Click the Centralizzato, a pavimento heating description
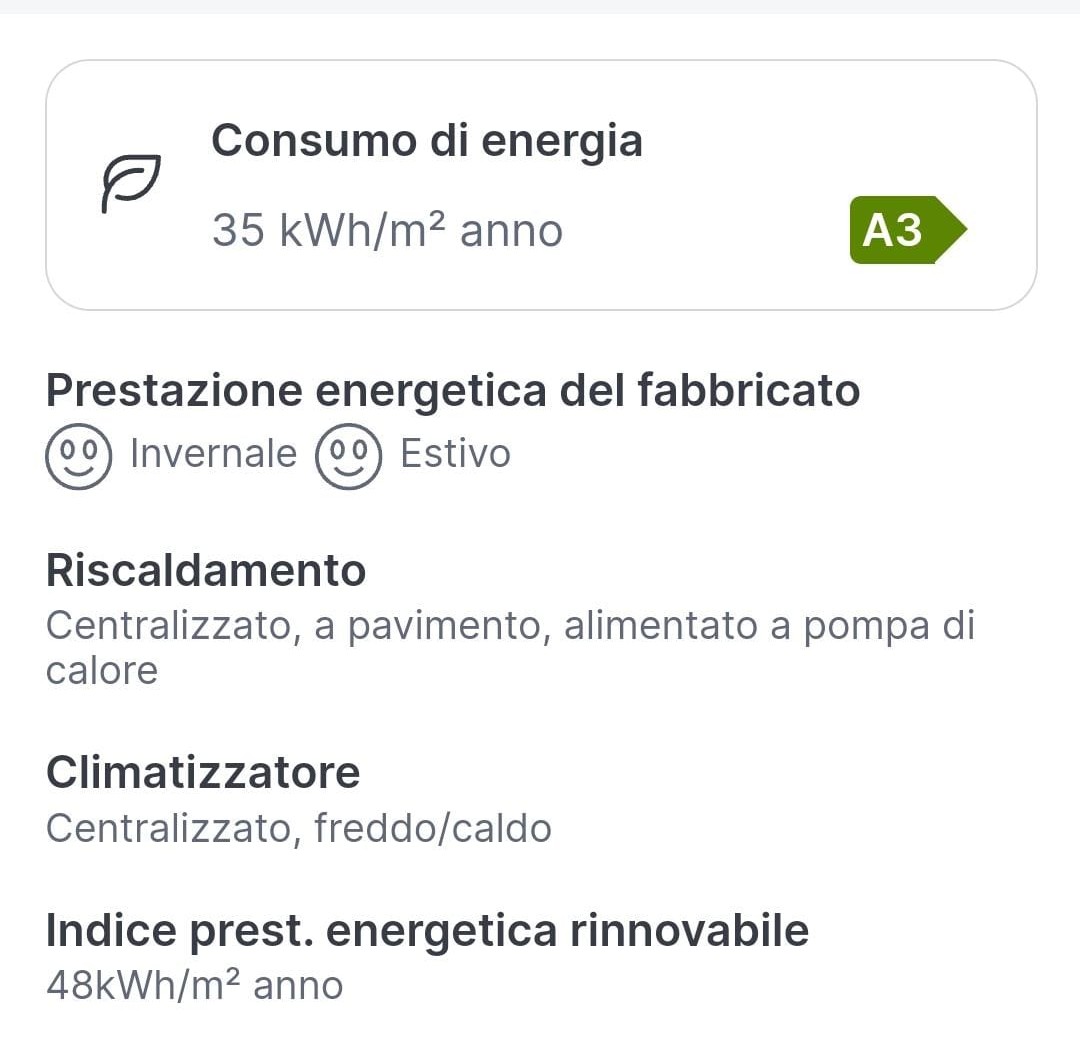 point(510,648)
